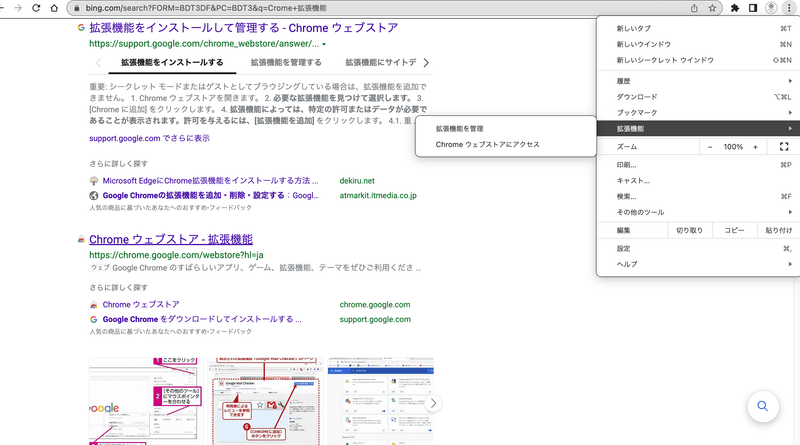Click dekiru.net domain text
Image resolution: width=800 pixels, height=445 pixels.
click(x=357, y=181)
